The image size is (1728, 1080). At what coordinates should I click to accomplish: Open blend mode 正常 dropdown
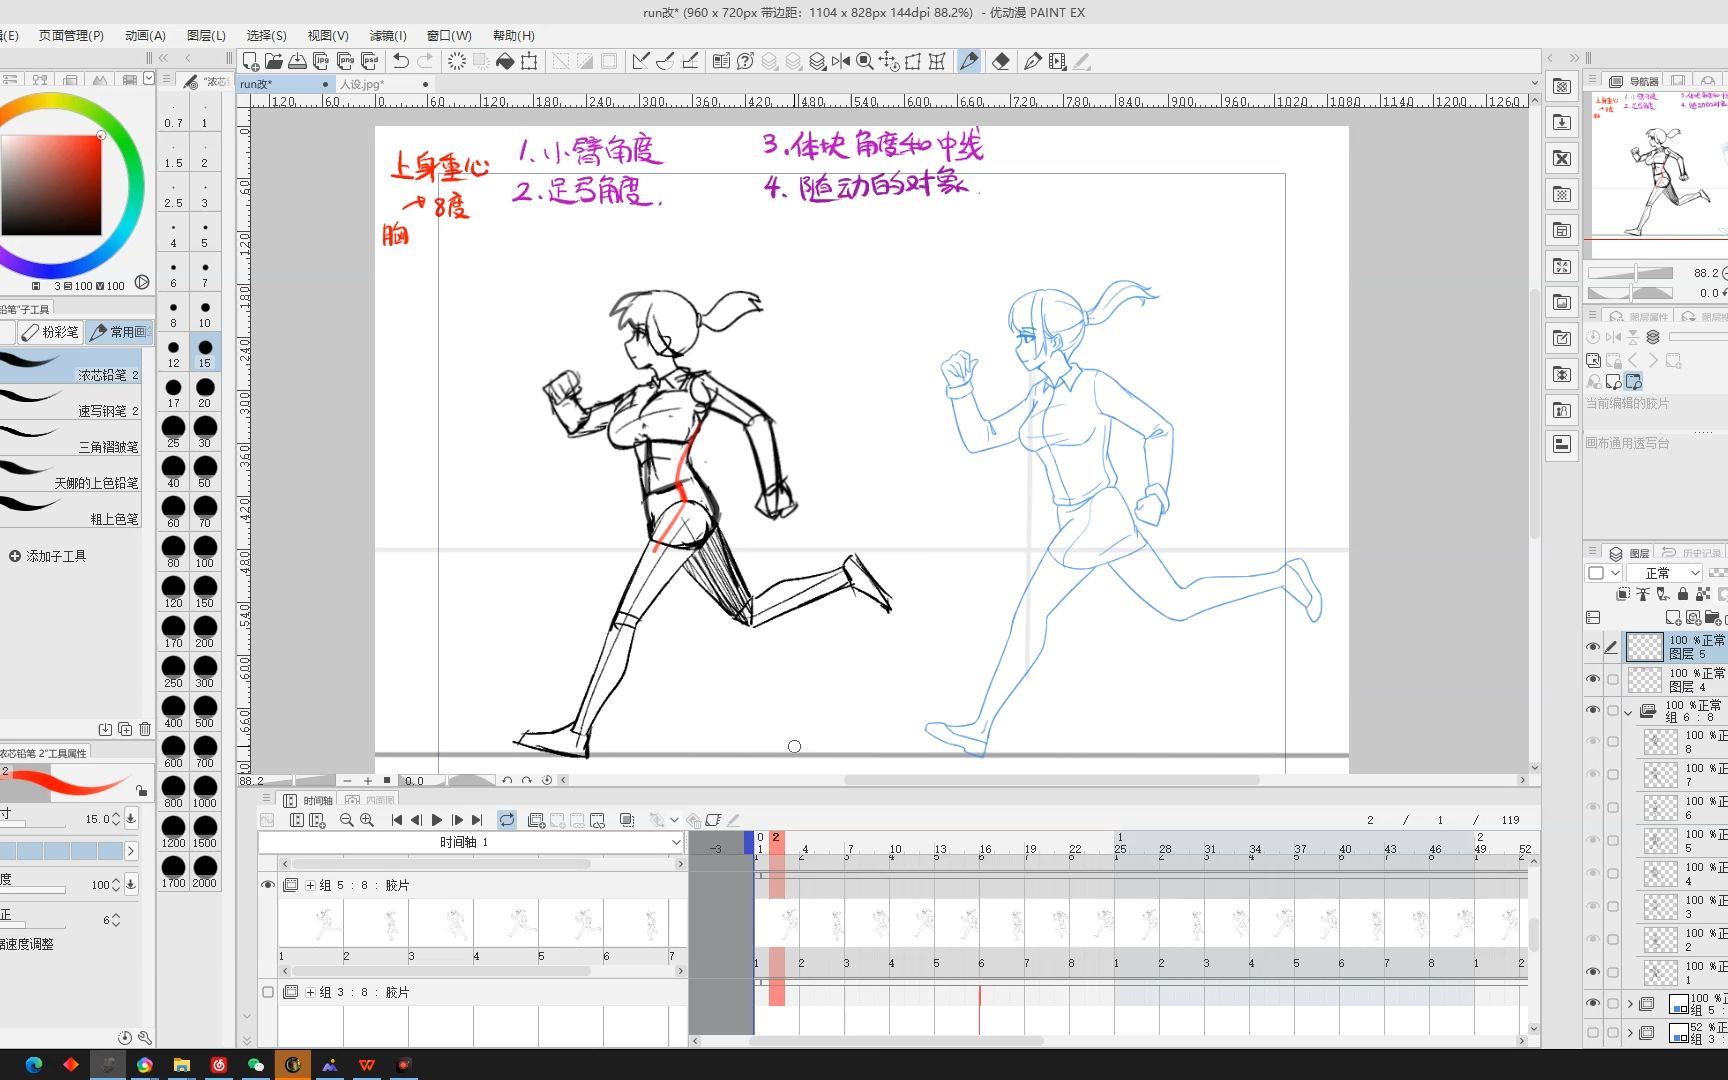click(1663, 573)
